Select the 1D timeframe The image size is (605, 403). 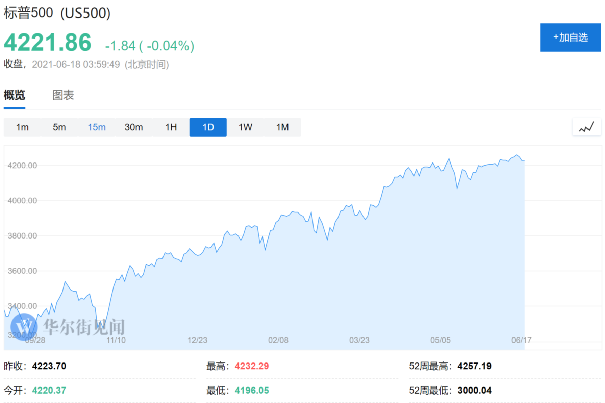click(208, 127)
